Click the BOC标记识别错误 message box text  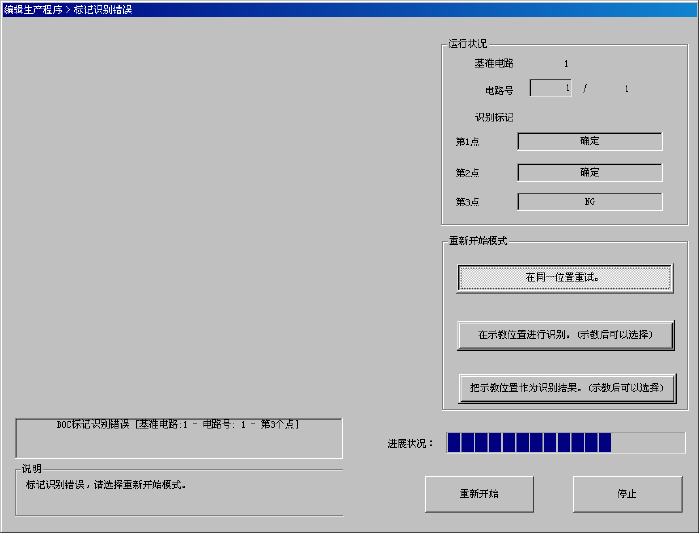coord(178,424)
